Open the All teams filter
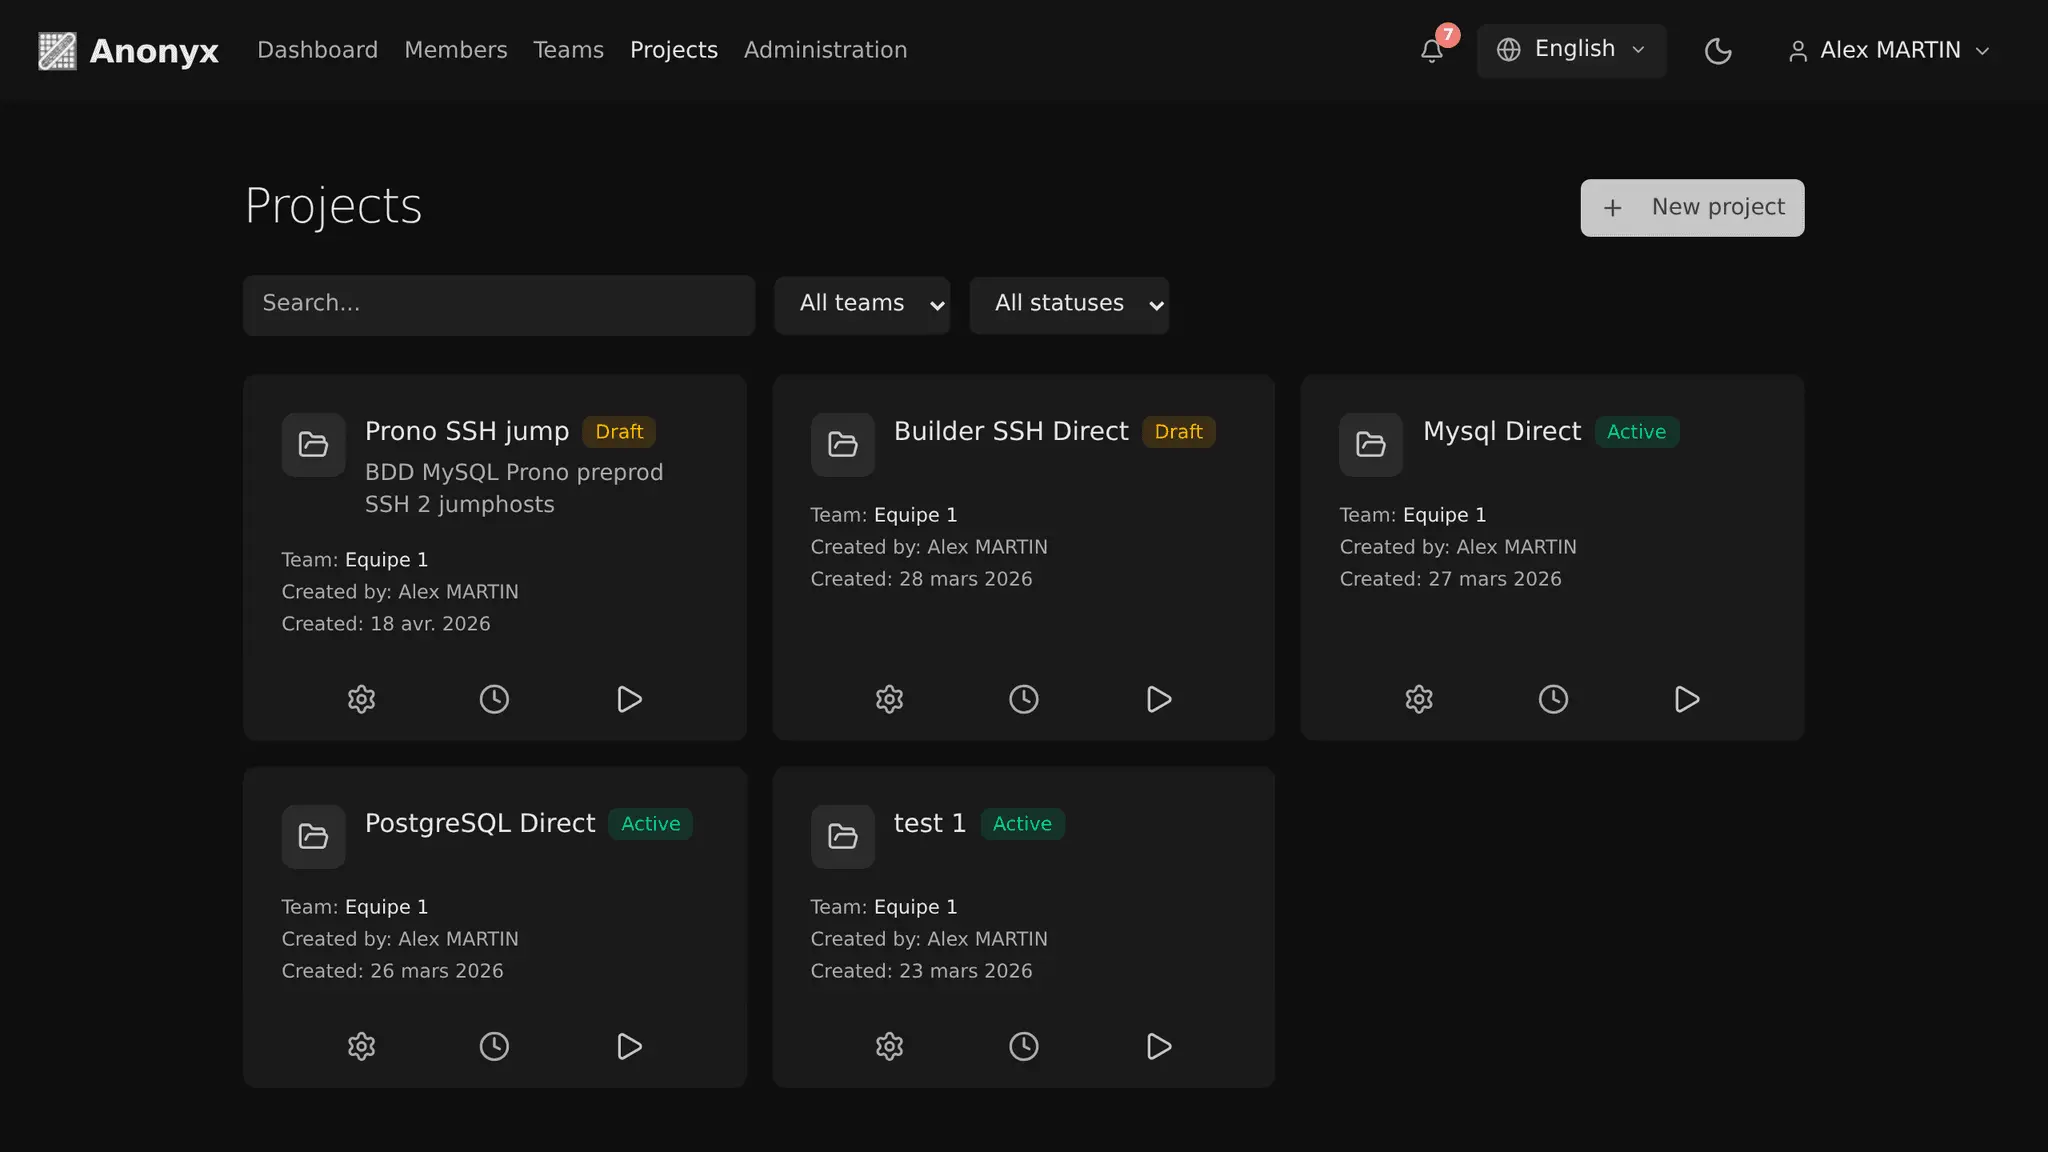 [x=862, y=304]
